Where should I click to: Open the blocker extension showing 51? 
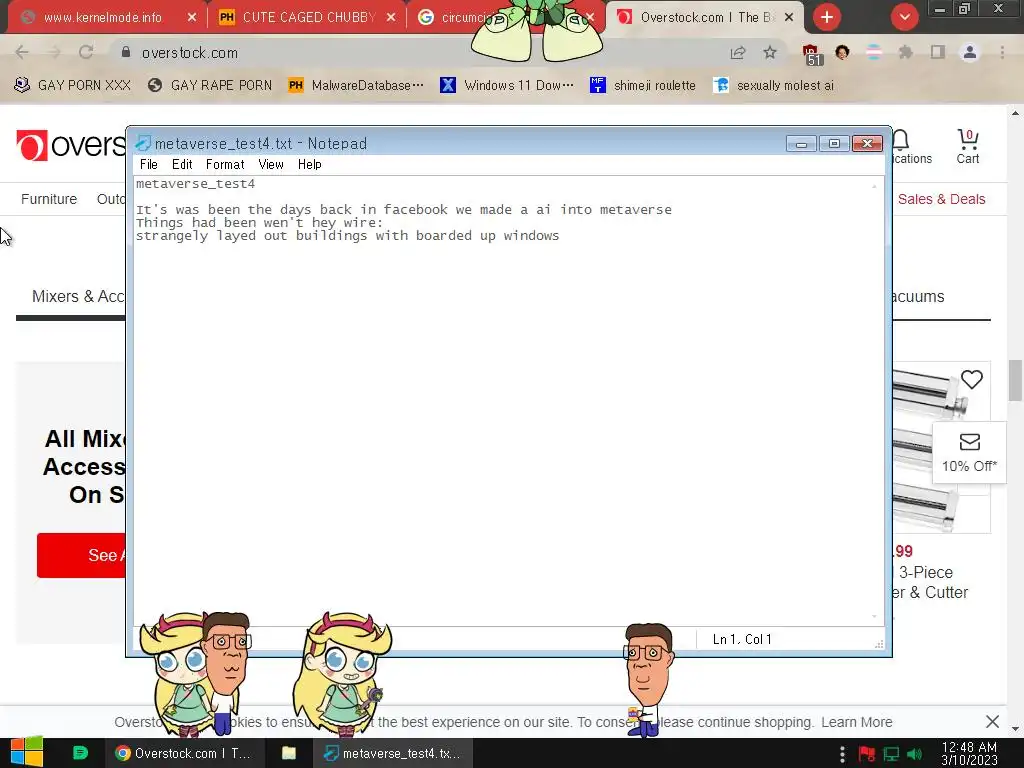tap(812, 54)
